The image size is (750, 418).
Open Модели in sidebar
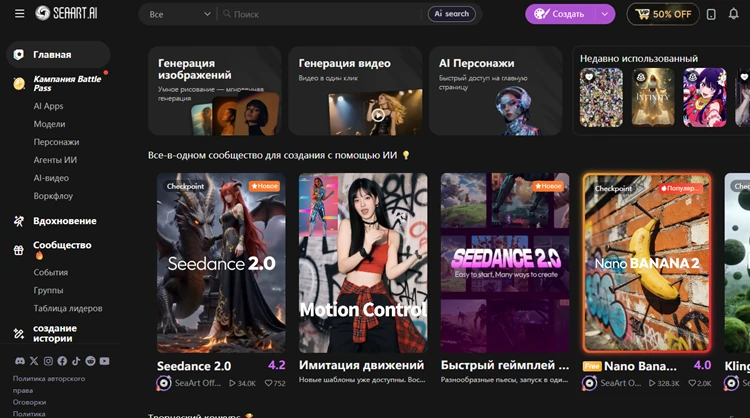(x=49, y=124)
